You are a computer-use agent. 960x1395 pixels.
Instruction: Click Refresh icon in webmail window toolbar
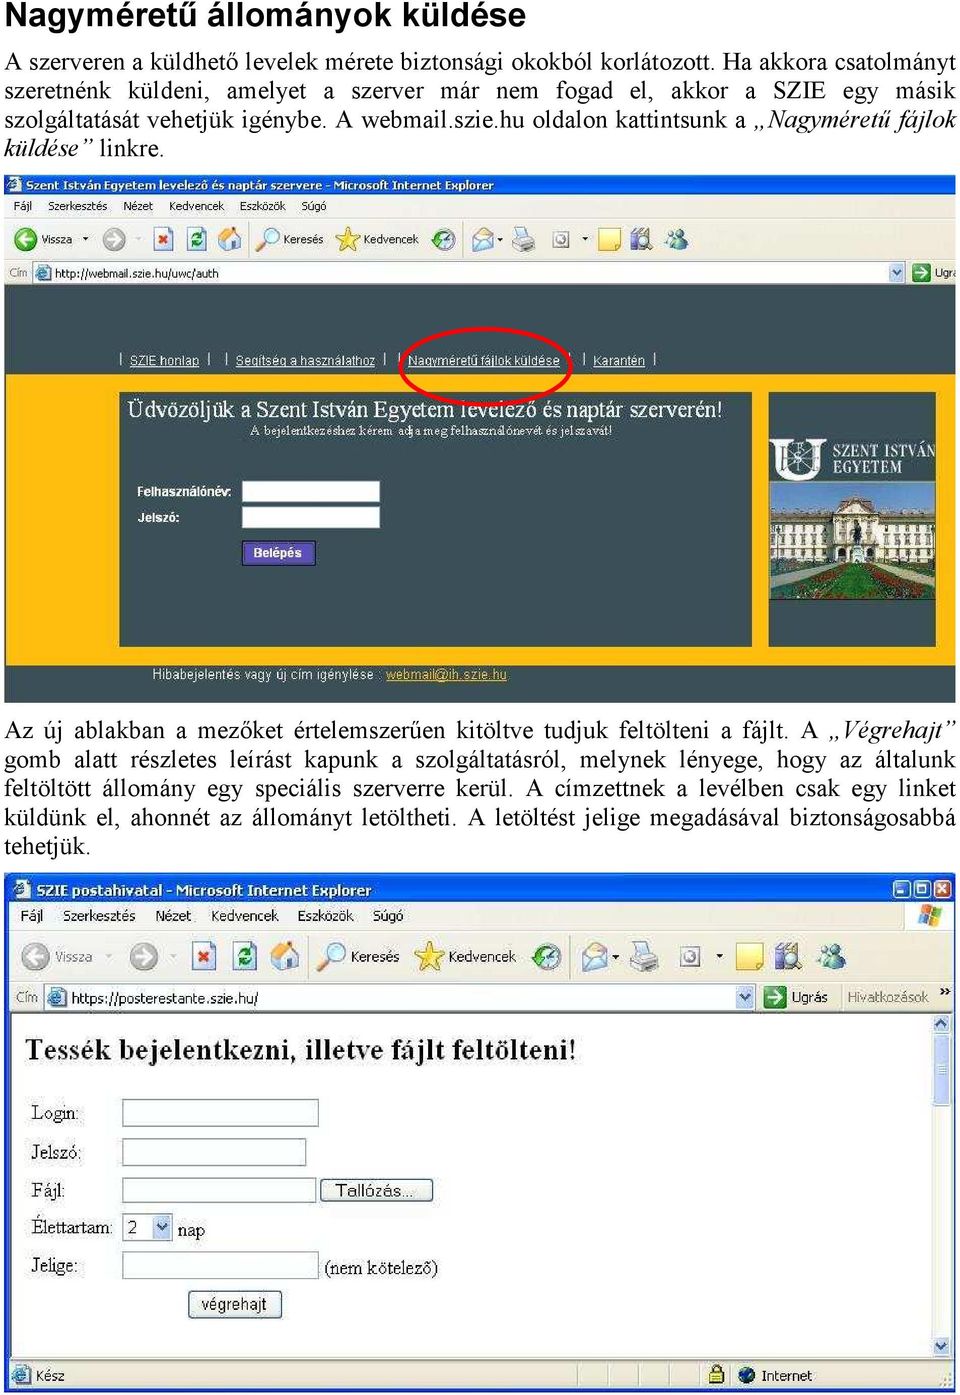197,239
